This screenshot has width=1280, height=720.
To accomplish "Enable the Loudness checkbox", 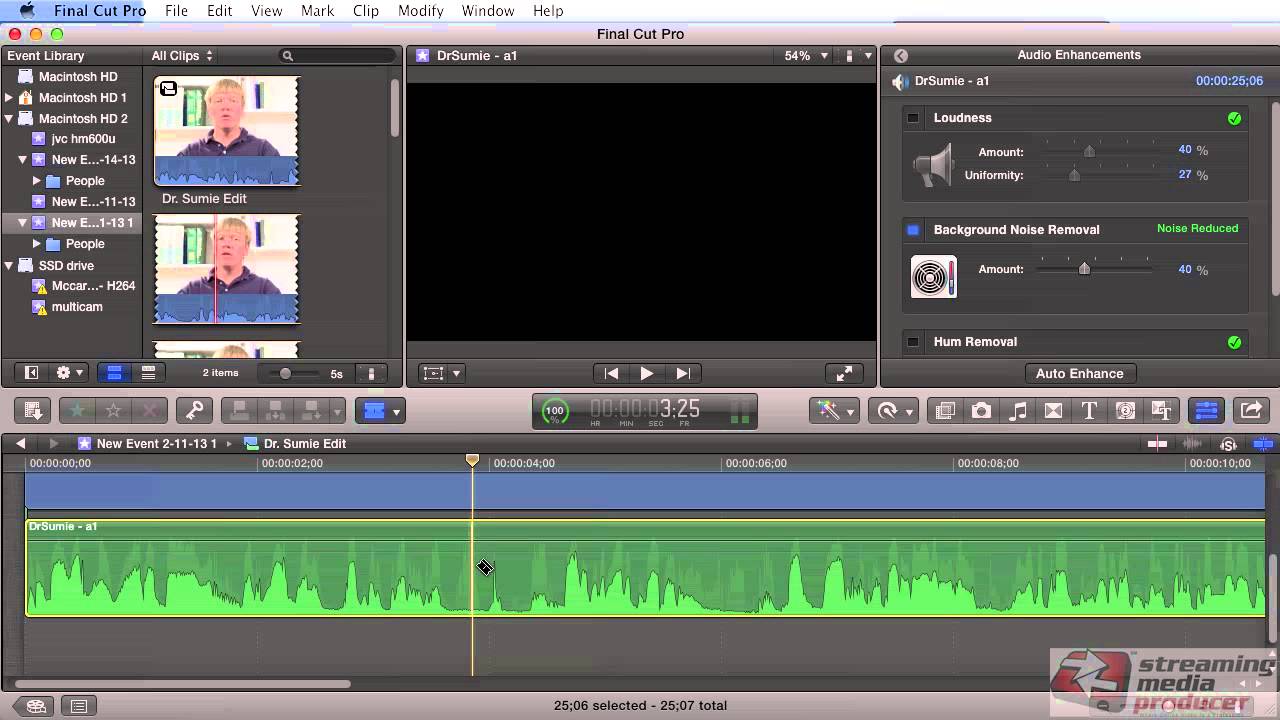I will [913, 118].
